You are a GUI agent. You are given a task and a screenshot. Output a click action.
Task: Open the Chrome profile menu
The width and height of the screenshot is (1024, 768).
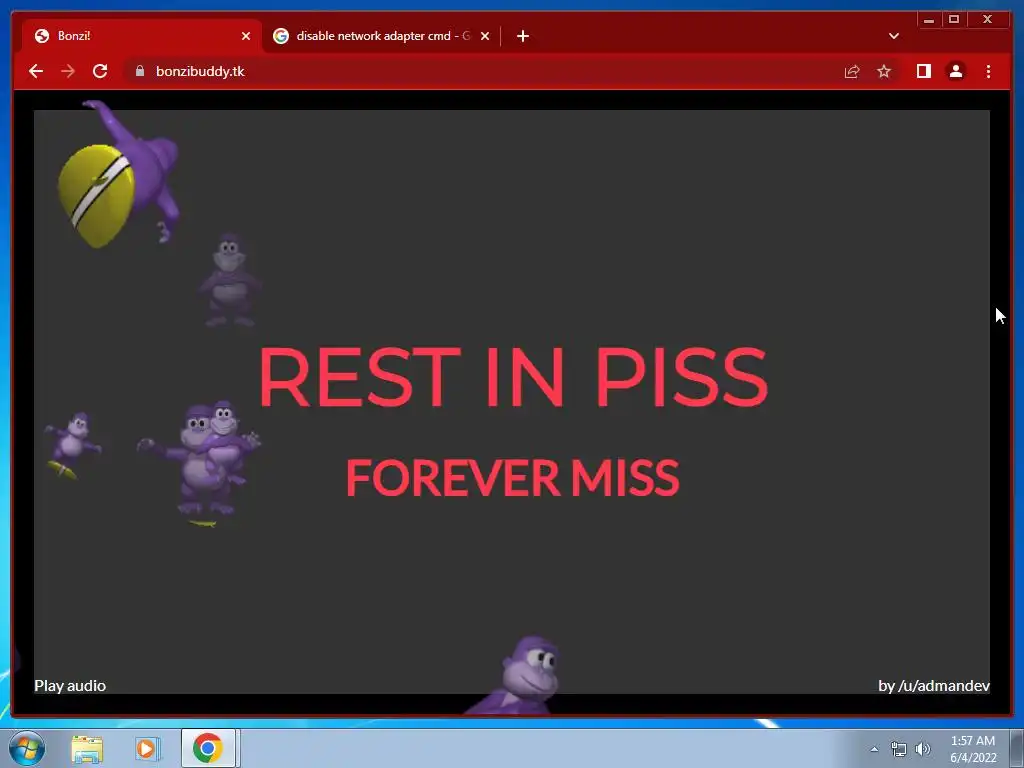(955, 71)
